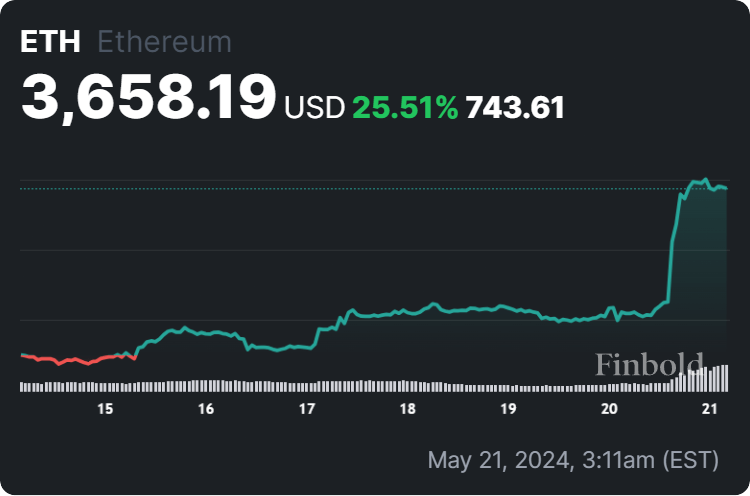
Task: Click the green 25.51% change figure
Action: point(405,107)
